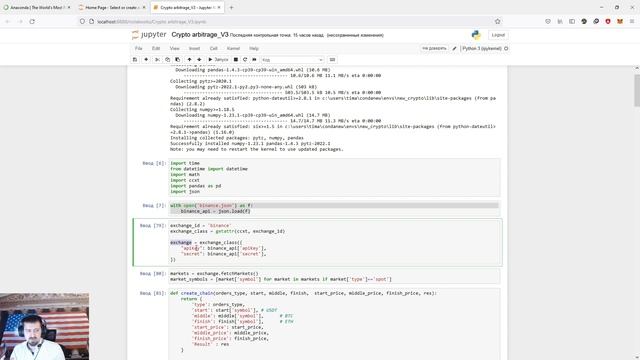
Task: Open the Firefox Pocket save icon
Action: click(x=548, y=21)
